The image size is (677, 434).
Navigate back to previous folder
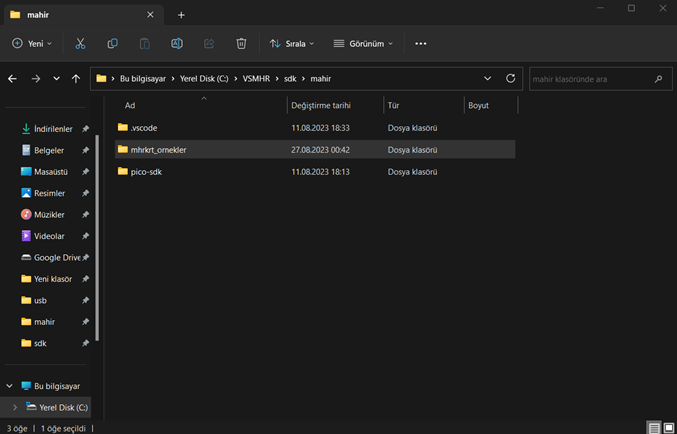(x=13, y=78)
